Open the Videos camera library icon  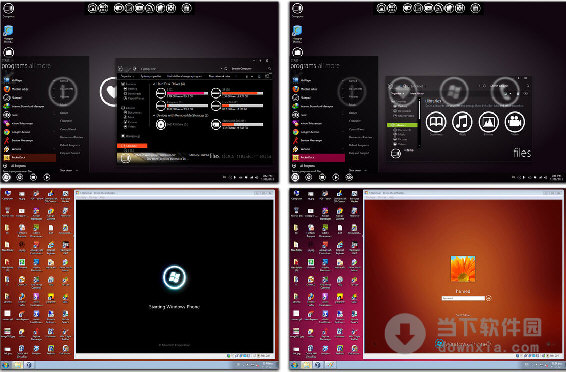[x=515, y=122]
